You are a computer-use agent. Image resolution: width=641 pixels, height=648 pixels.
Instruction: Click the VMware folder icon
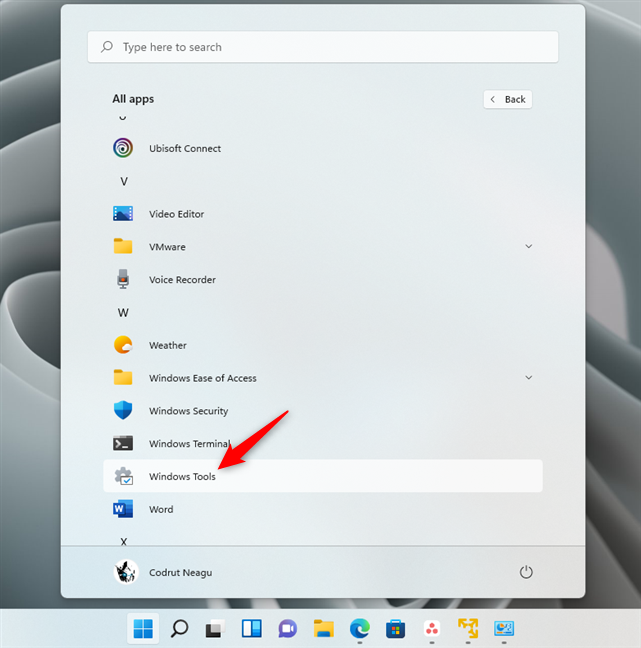pos(123,246)
